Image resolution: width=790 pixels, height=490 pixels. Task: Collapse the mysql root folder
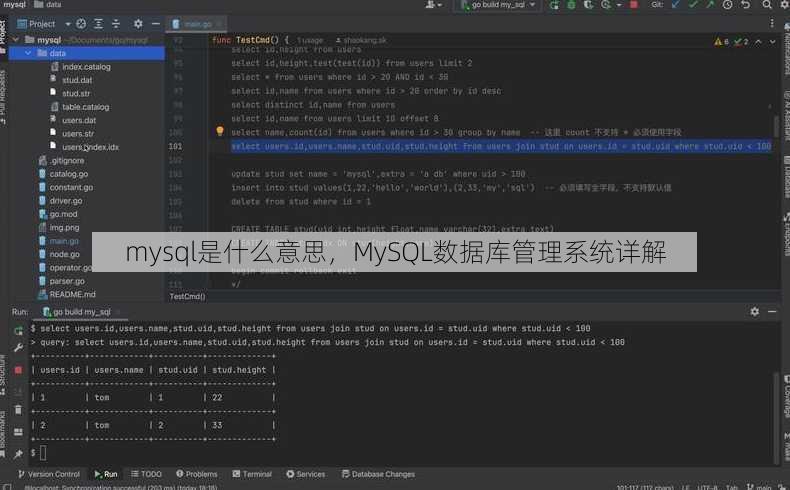coord(16,40)
